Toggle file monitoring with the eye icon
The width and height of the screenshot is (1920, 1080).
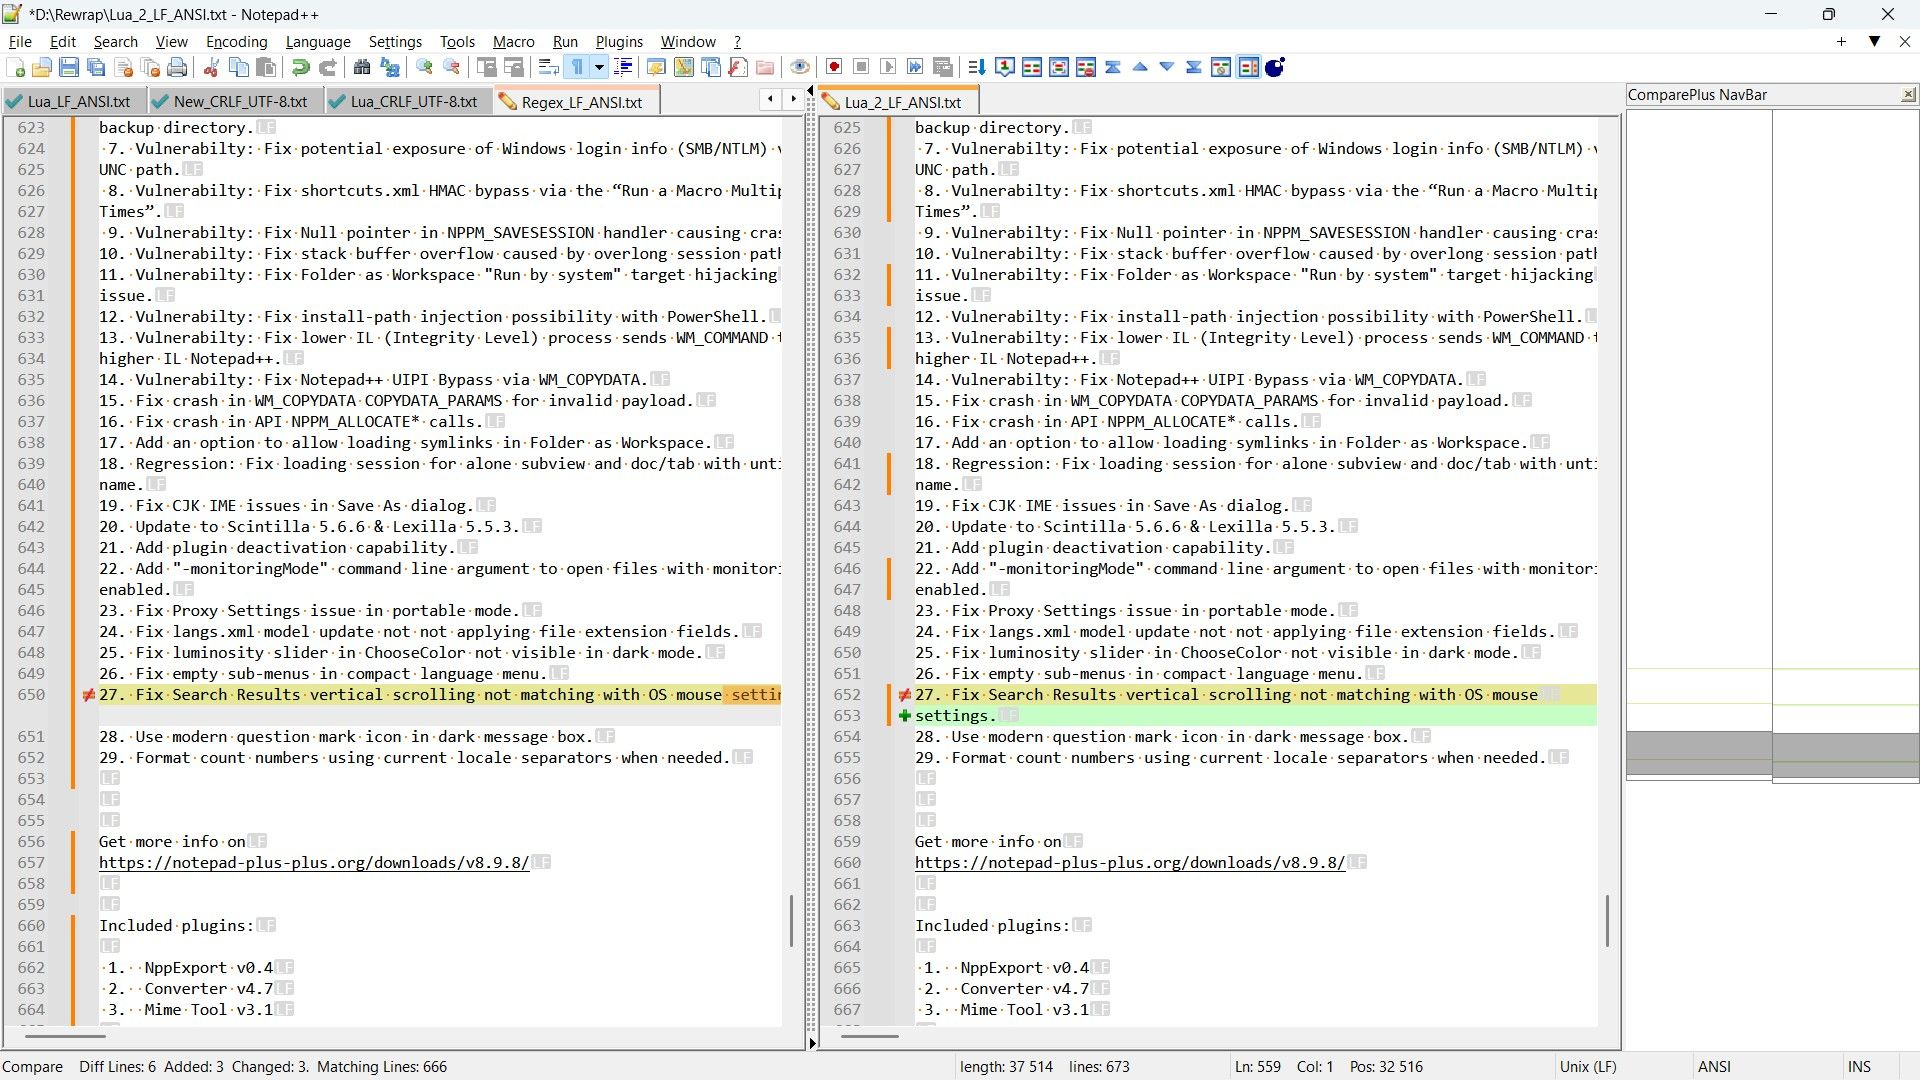pyautogui.click(x=800, y=67)
